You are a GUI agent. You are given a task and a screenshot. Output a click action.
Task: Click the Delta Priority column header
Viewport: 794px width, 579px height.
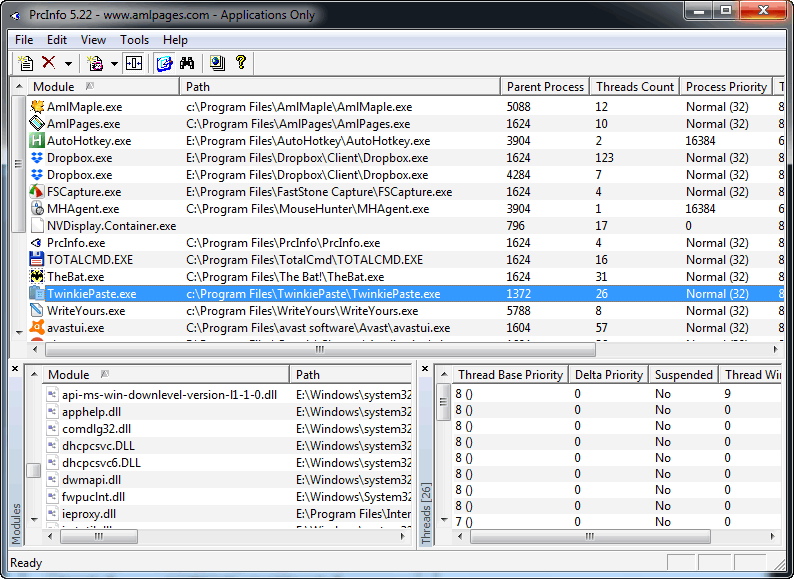click(x=609, y=375)
